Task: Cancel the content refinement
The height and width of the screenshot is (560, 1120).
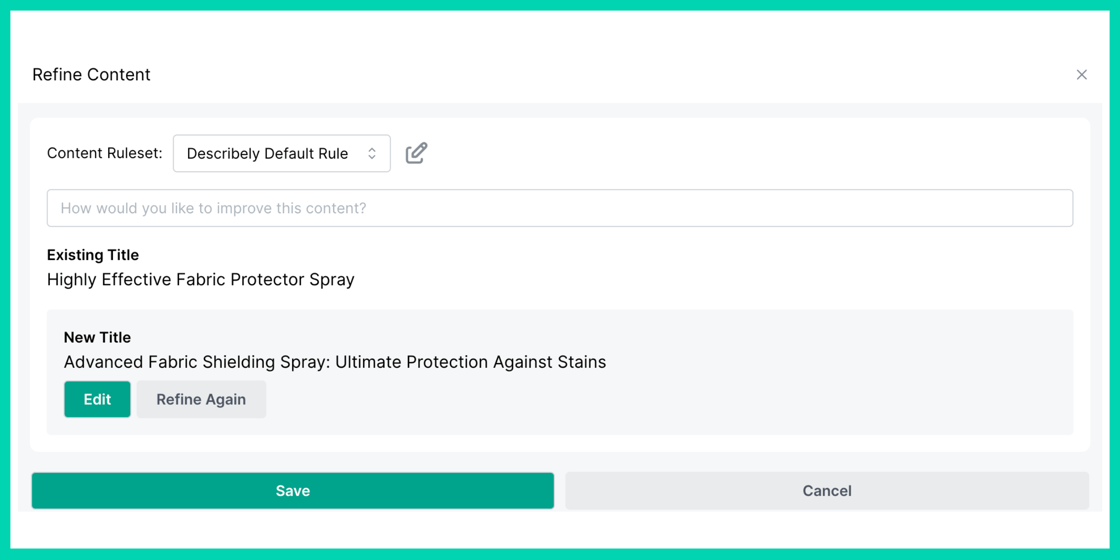Action: (826, 491)
